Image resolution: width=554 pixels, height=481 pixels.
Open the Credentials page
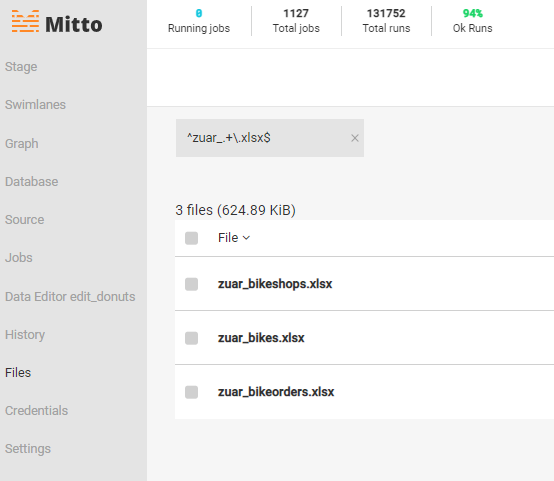pos(36,410)
